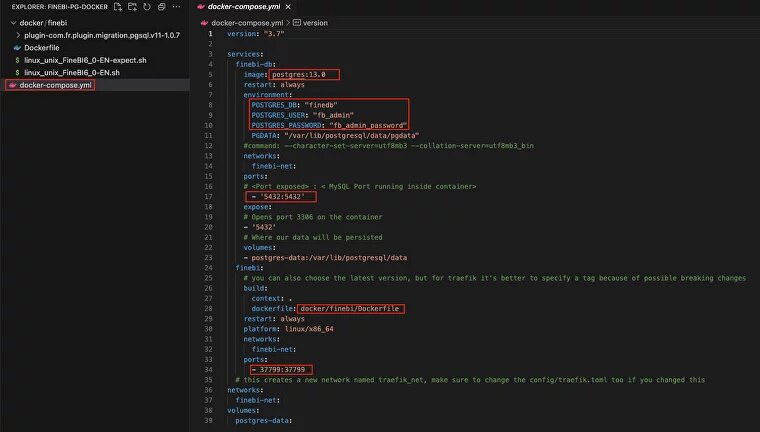The image size is (760, 432).
Task: Click line number 5 in the gutter
Action: pyautogui.click(x=210, y=75)
